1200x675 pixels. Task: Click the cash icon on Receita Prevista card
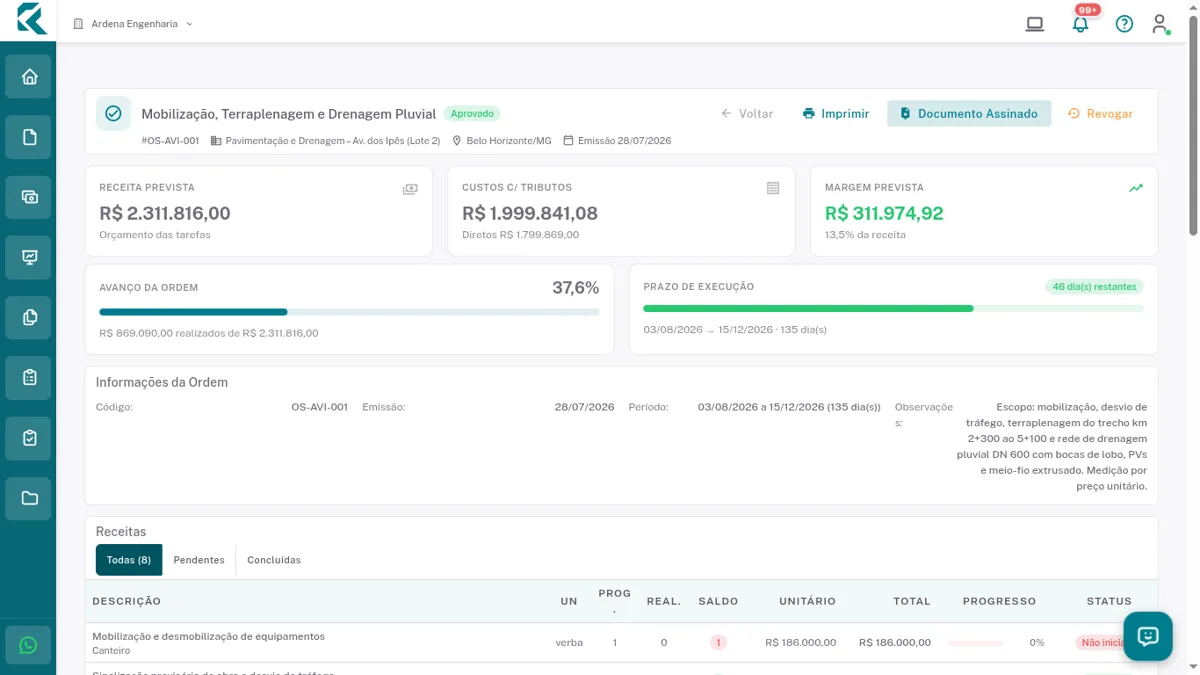point(410,189)
